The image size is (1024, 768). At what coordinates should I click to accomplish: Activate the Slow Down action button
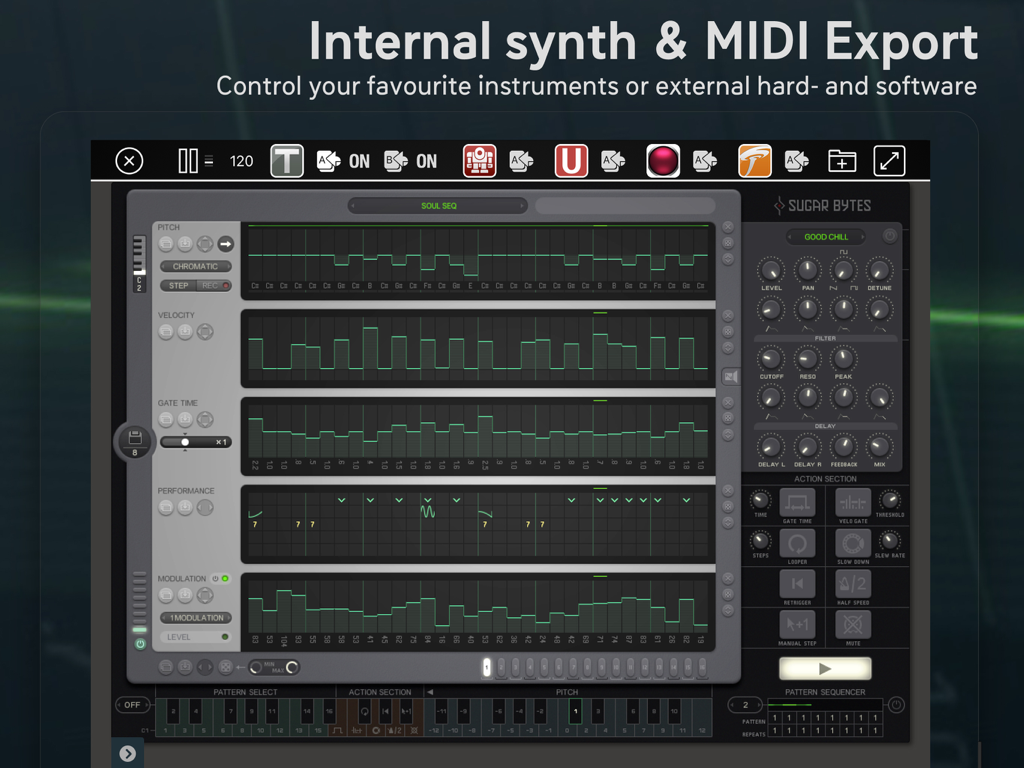coord(852,543)
